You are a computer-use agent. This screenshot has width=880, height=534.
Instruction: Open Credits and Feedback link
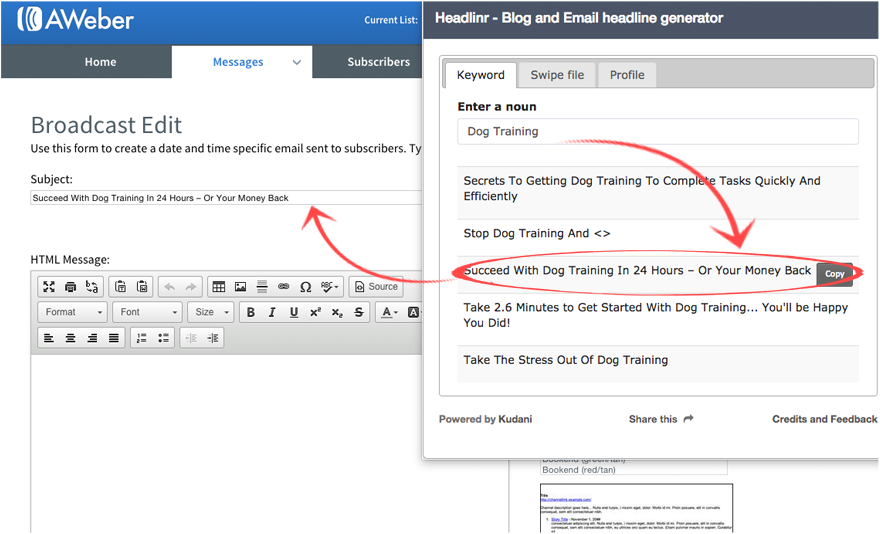(x=824, y=419)
